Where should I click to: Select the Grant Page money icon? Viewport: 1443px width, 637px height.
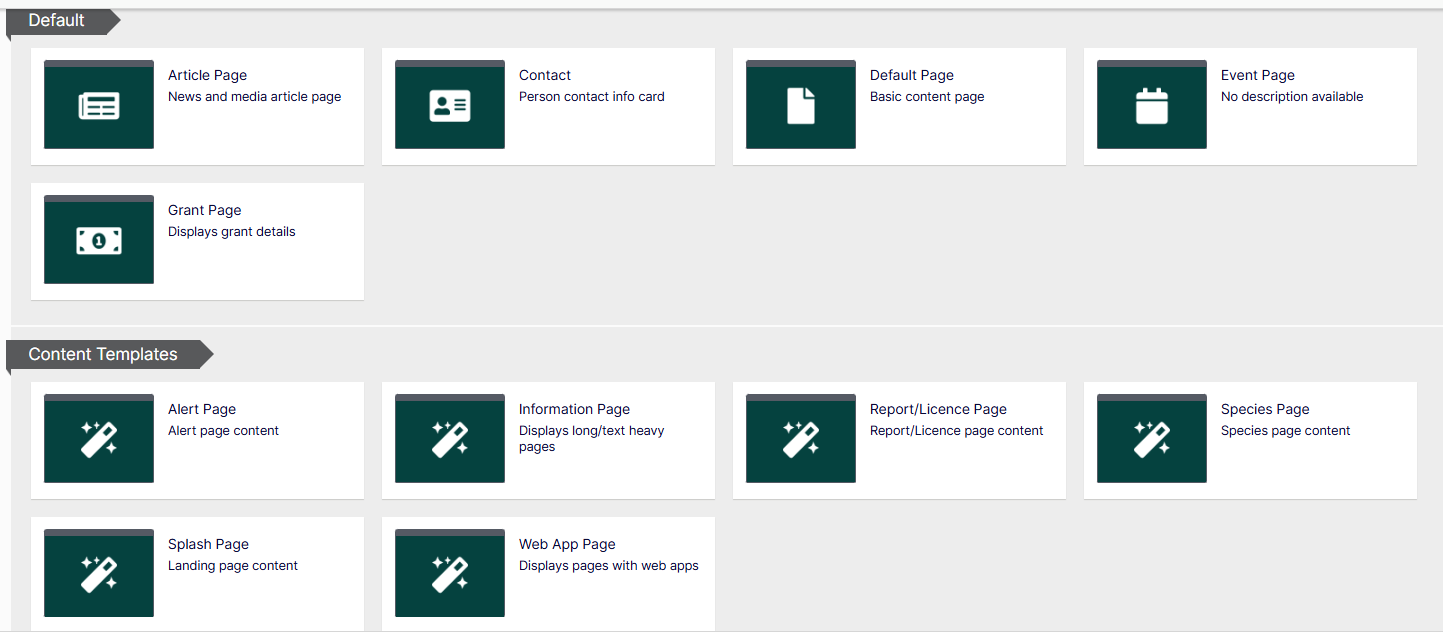tap(99, 241)
